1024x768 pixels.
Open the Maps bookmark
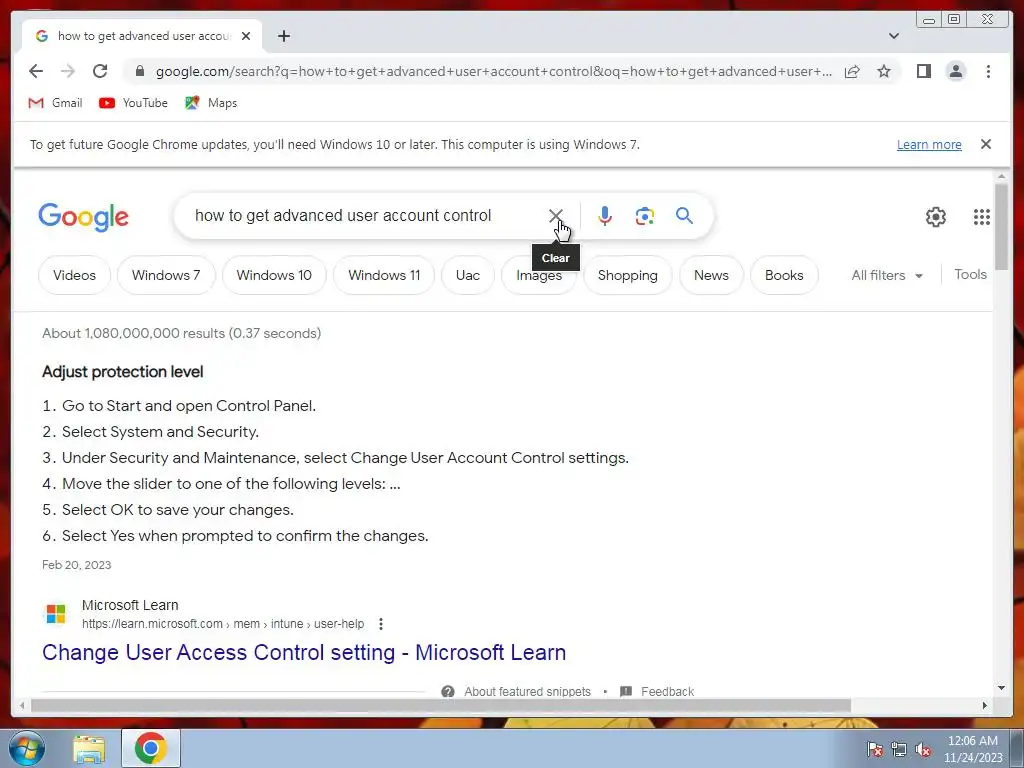[211, 103]
